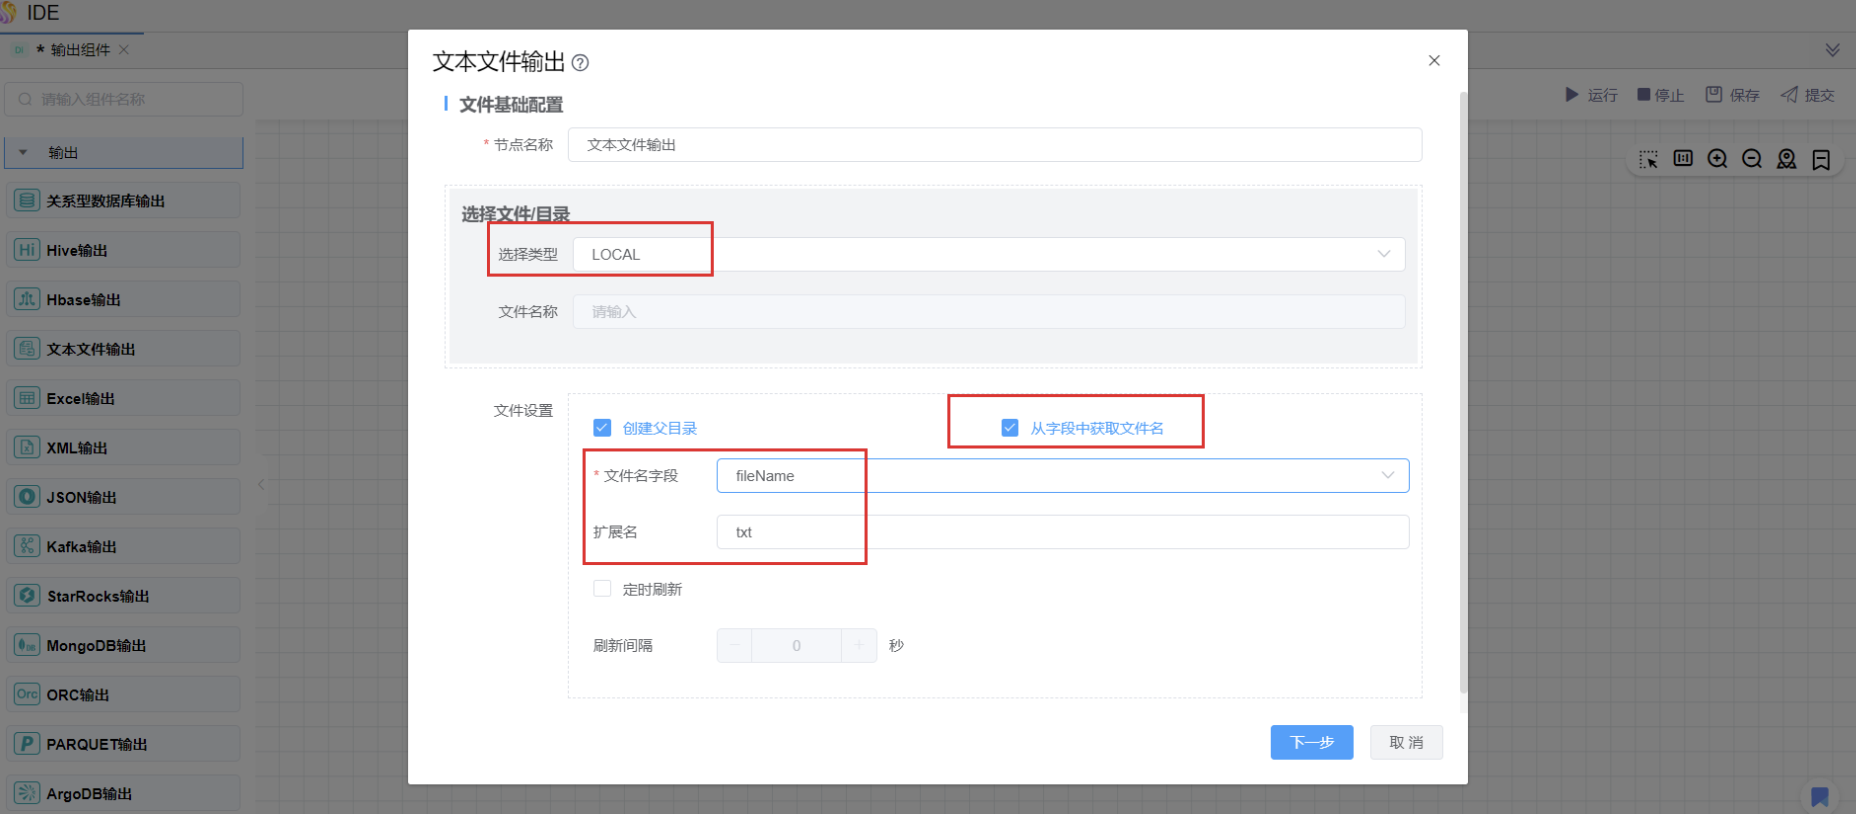Viewport: 1856px width, 814px height.
Task: Click the zoom in magnifier icon
Action: 1717,159
